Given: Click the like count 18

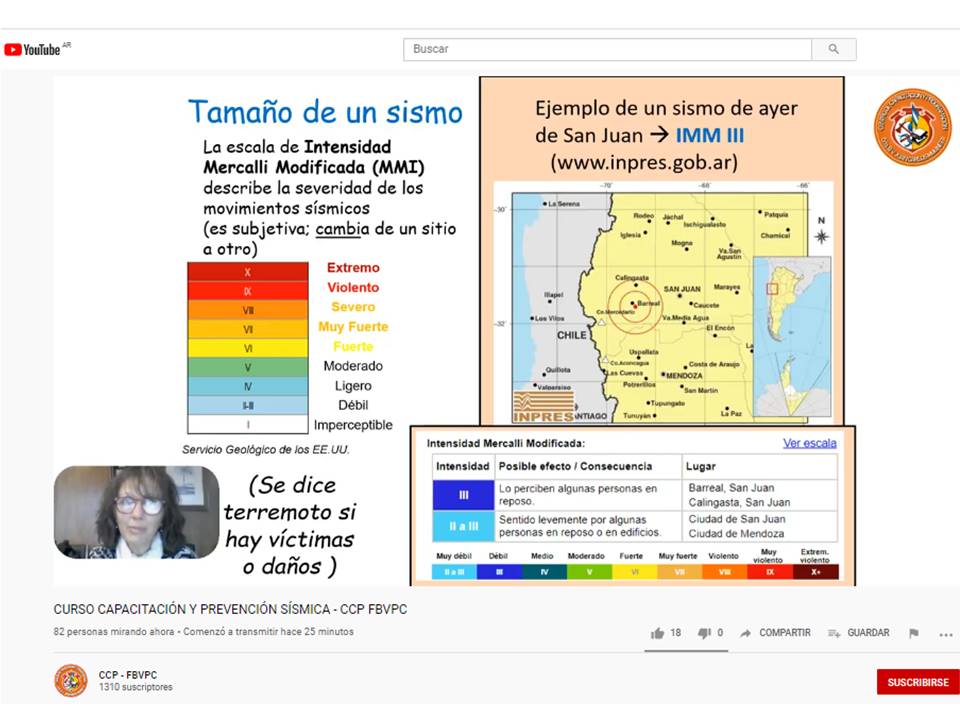Looking at the screenshot, I should point(675,632).
